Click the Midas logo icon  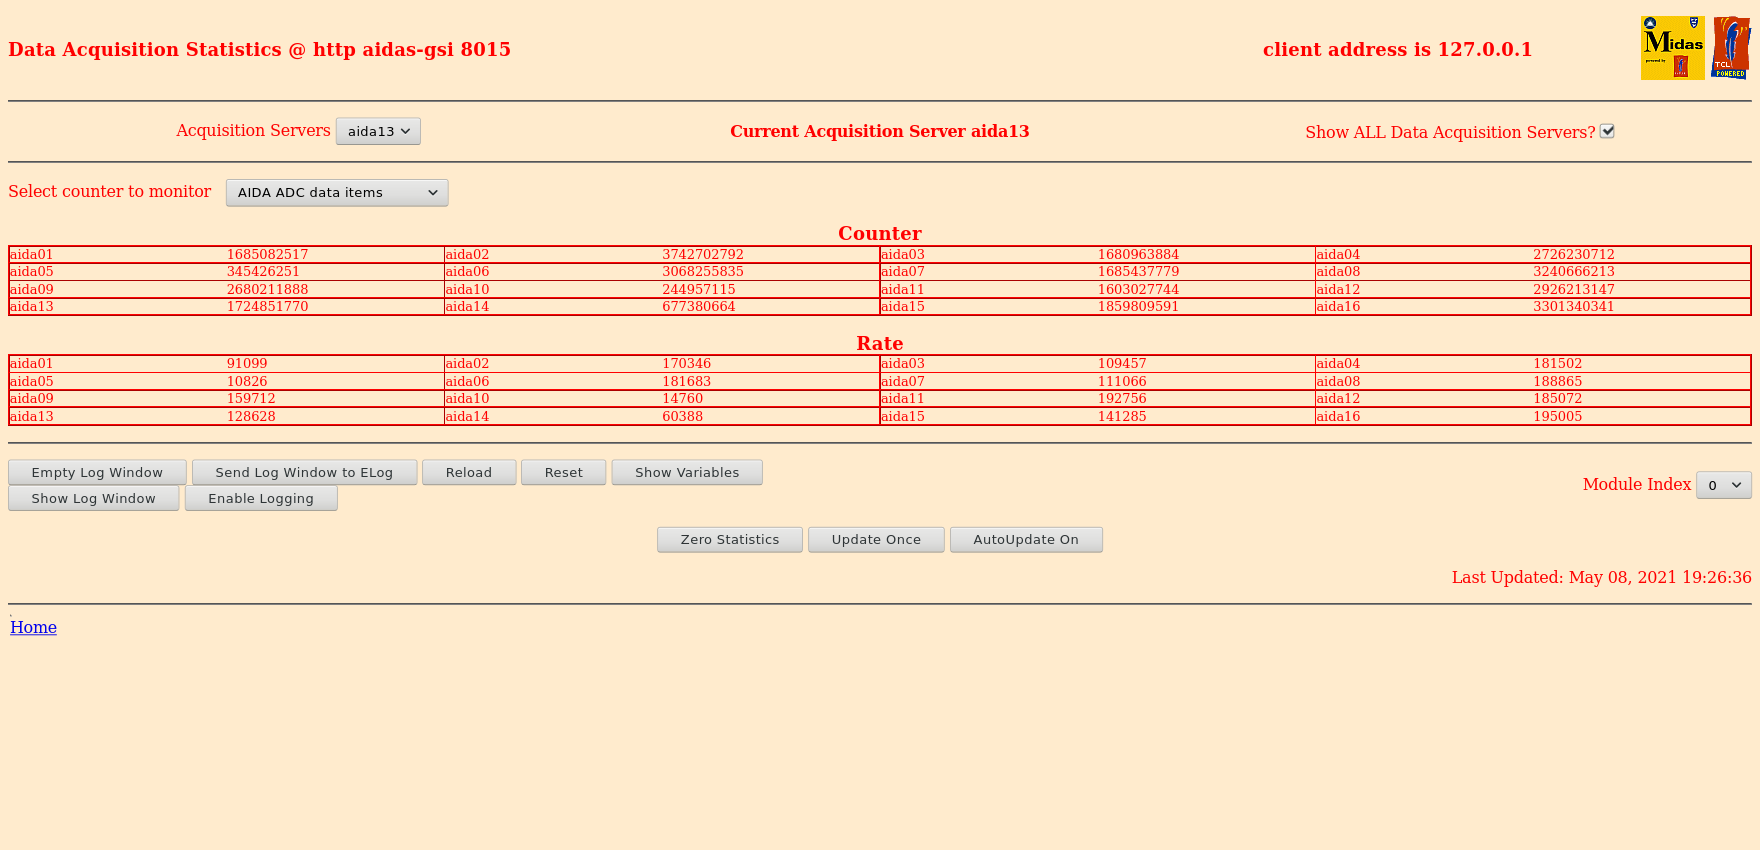point(1672,48)
